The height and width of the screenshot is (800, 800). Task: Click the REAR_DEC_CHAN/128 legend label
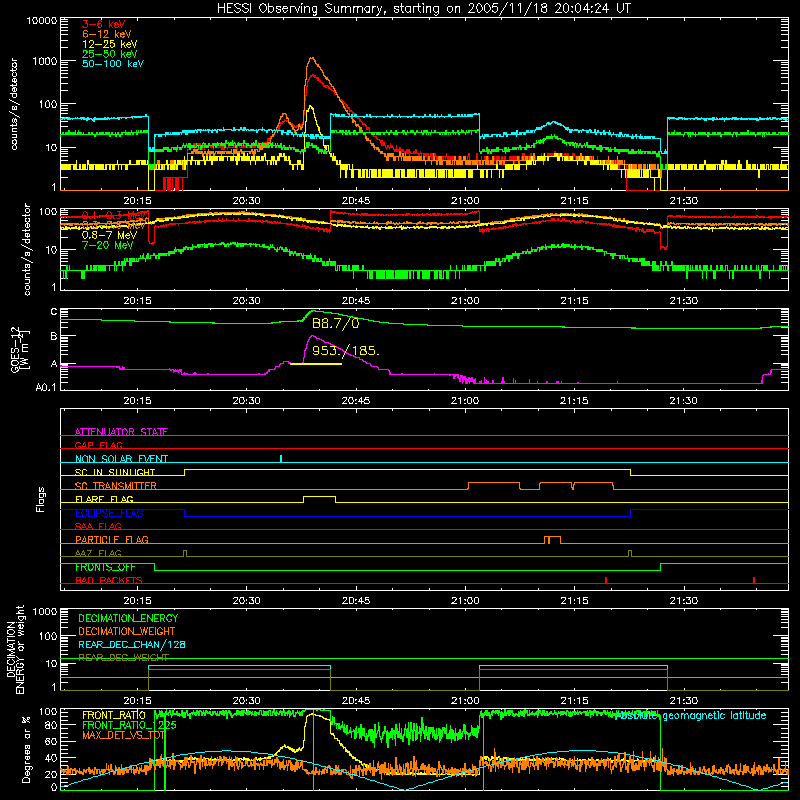[132, 644]
